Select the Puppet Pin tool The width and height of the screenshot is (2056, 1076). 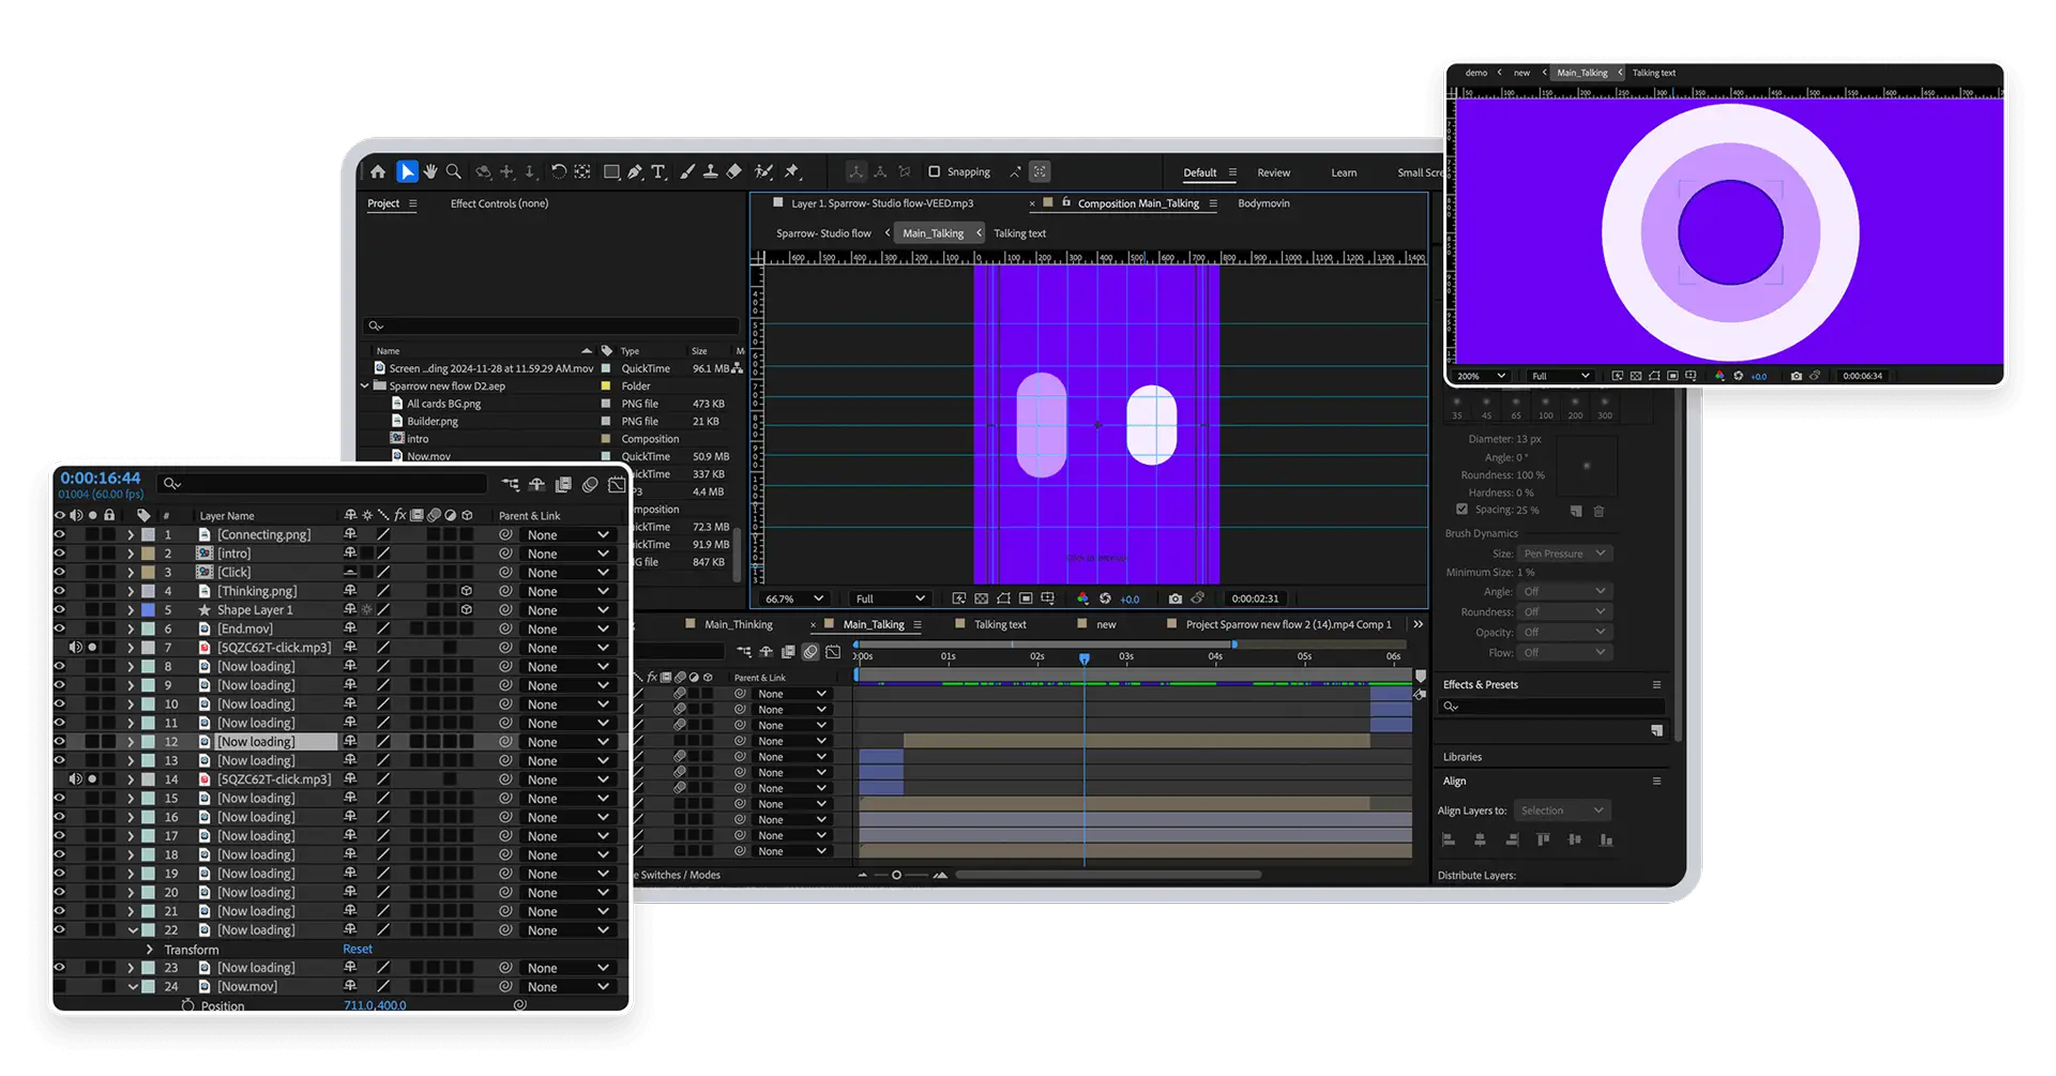(x=793, y=172)
